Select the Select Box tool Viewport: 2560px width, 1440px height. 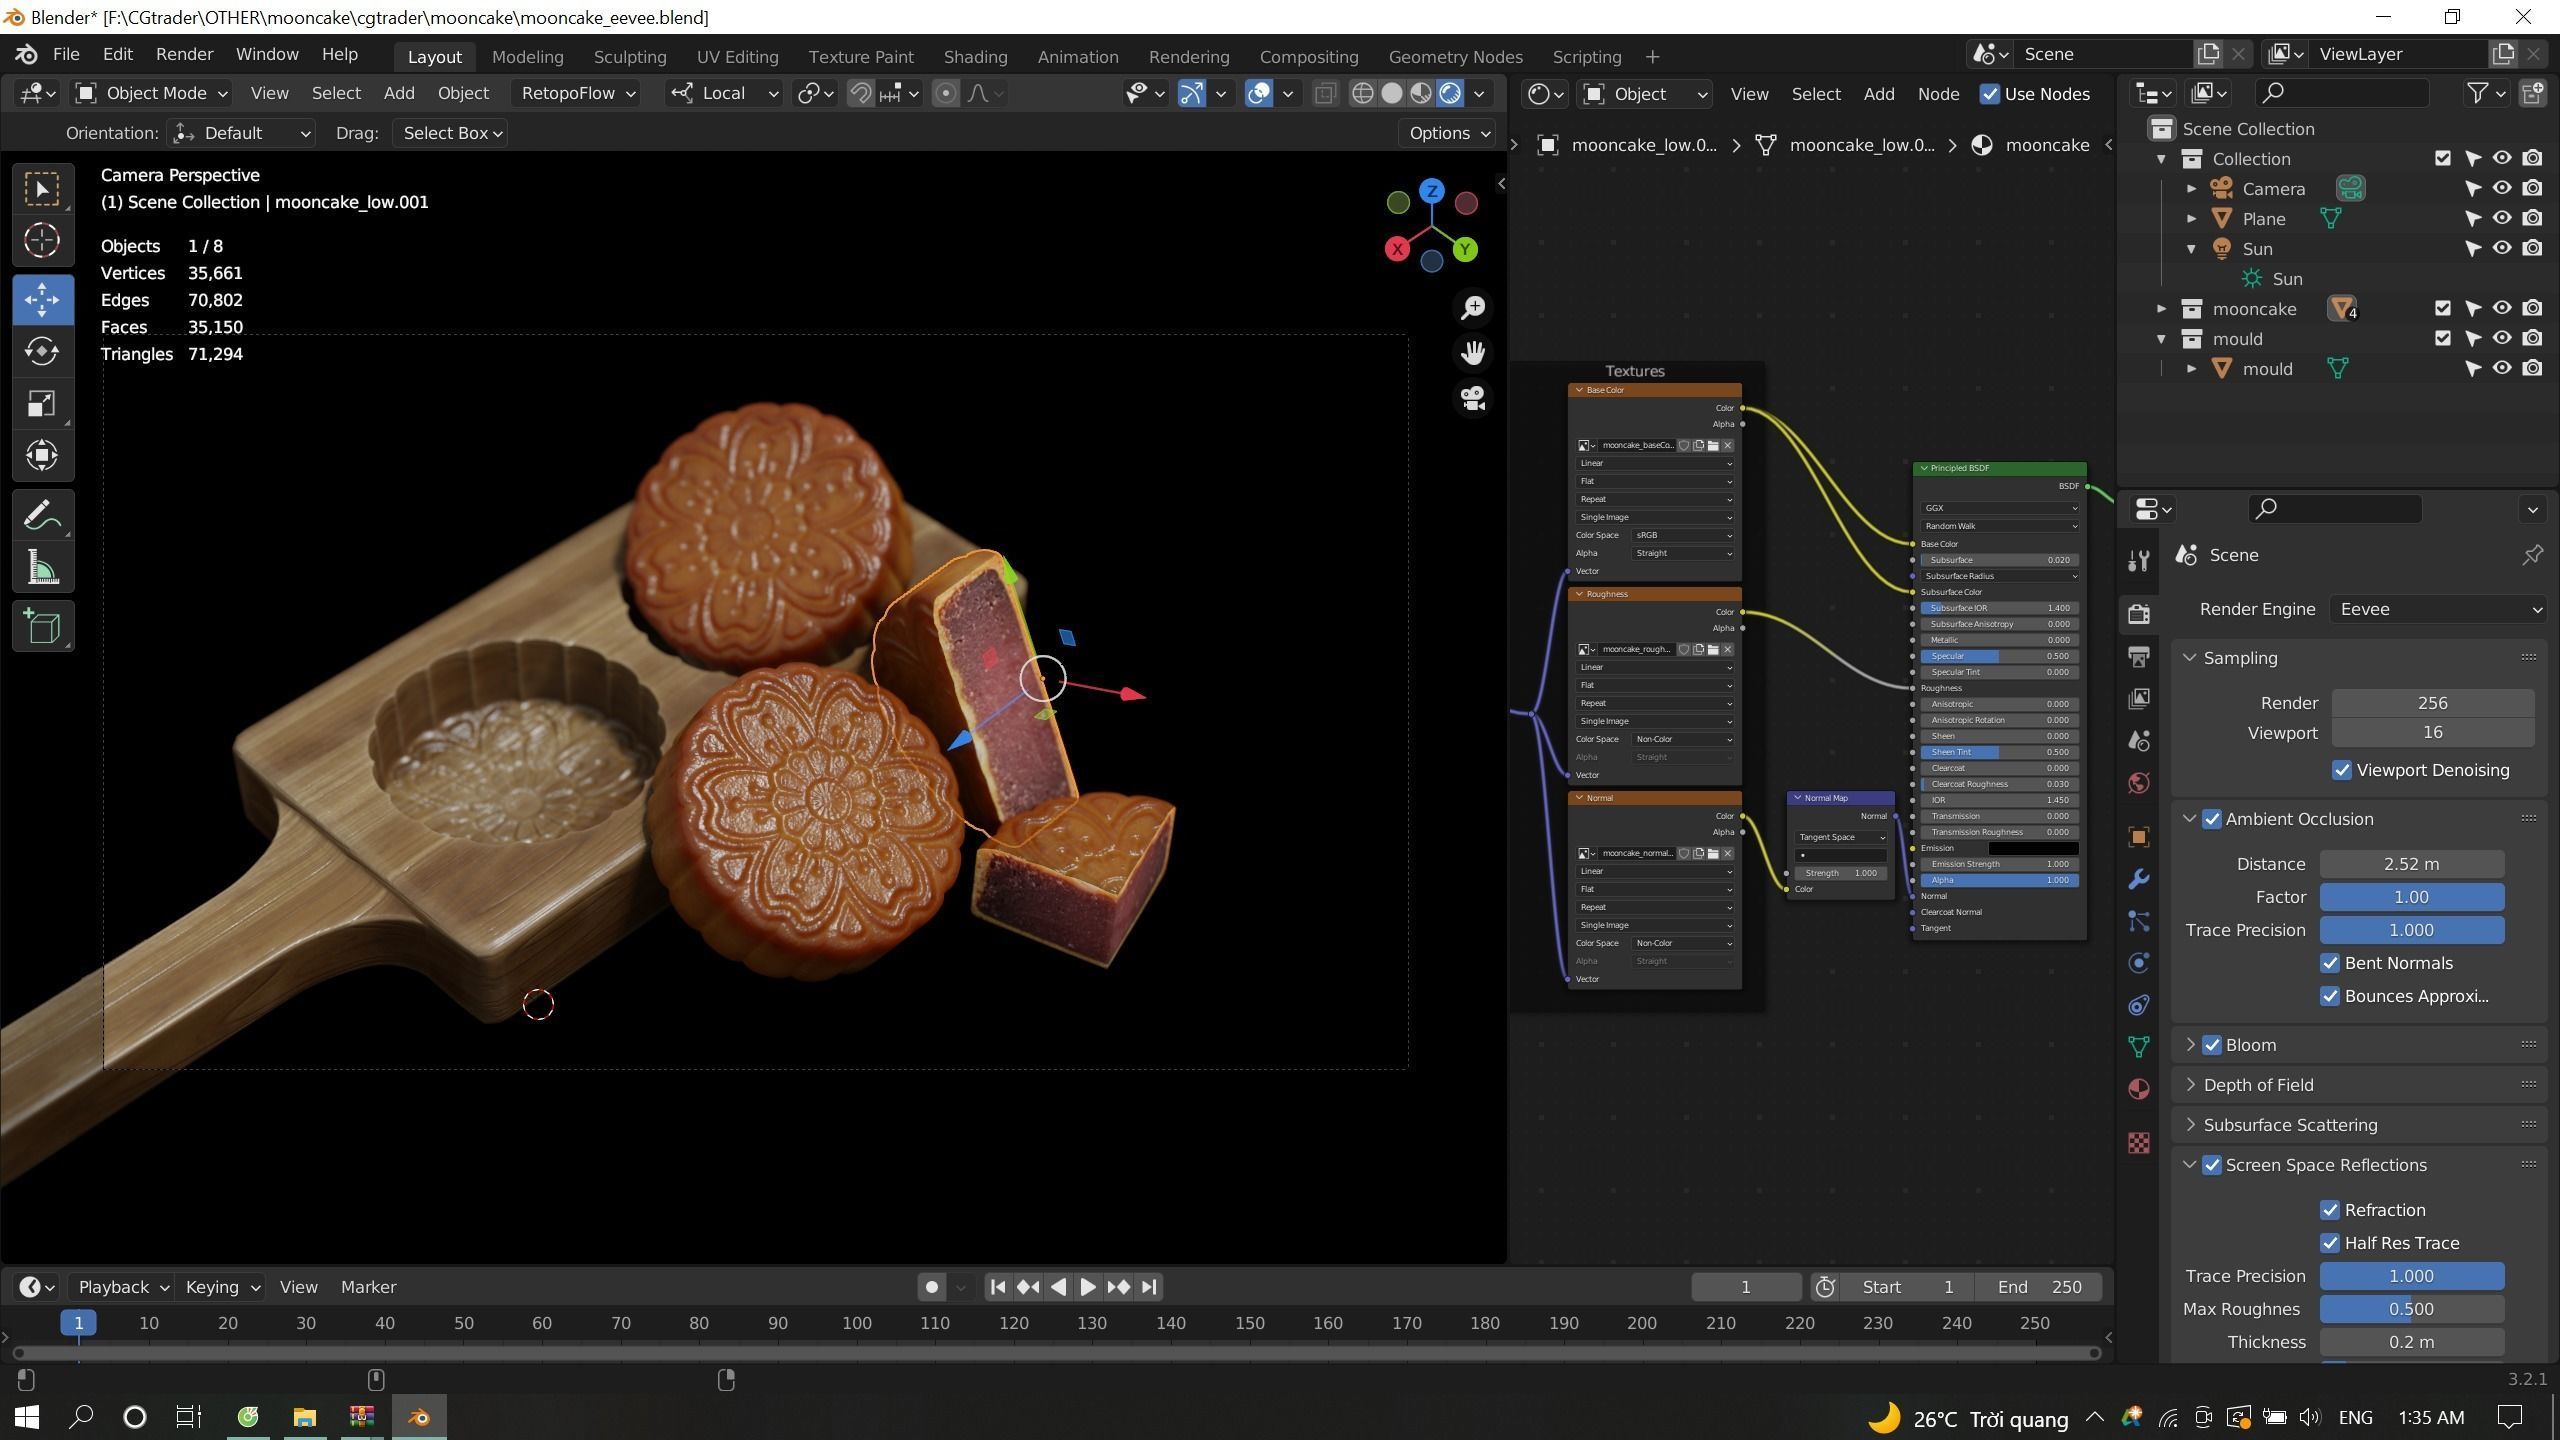click(42, 189)
